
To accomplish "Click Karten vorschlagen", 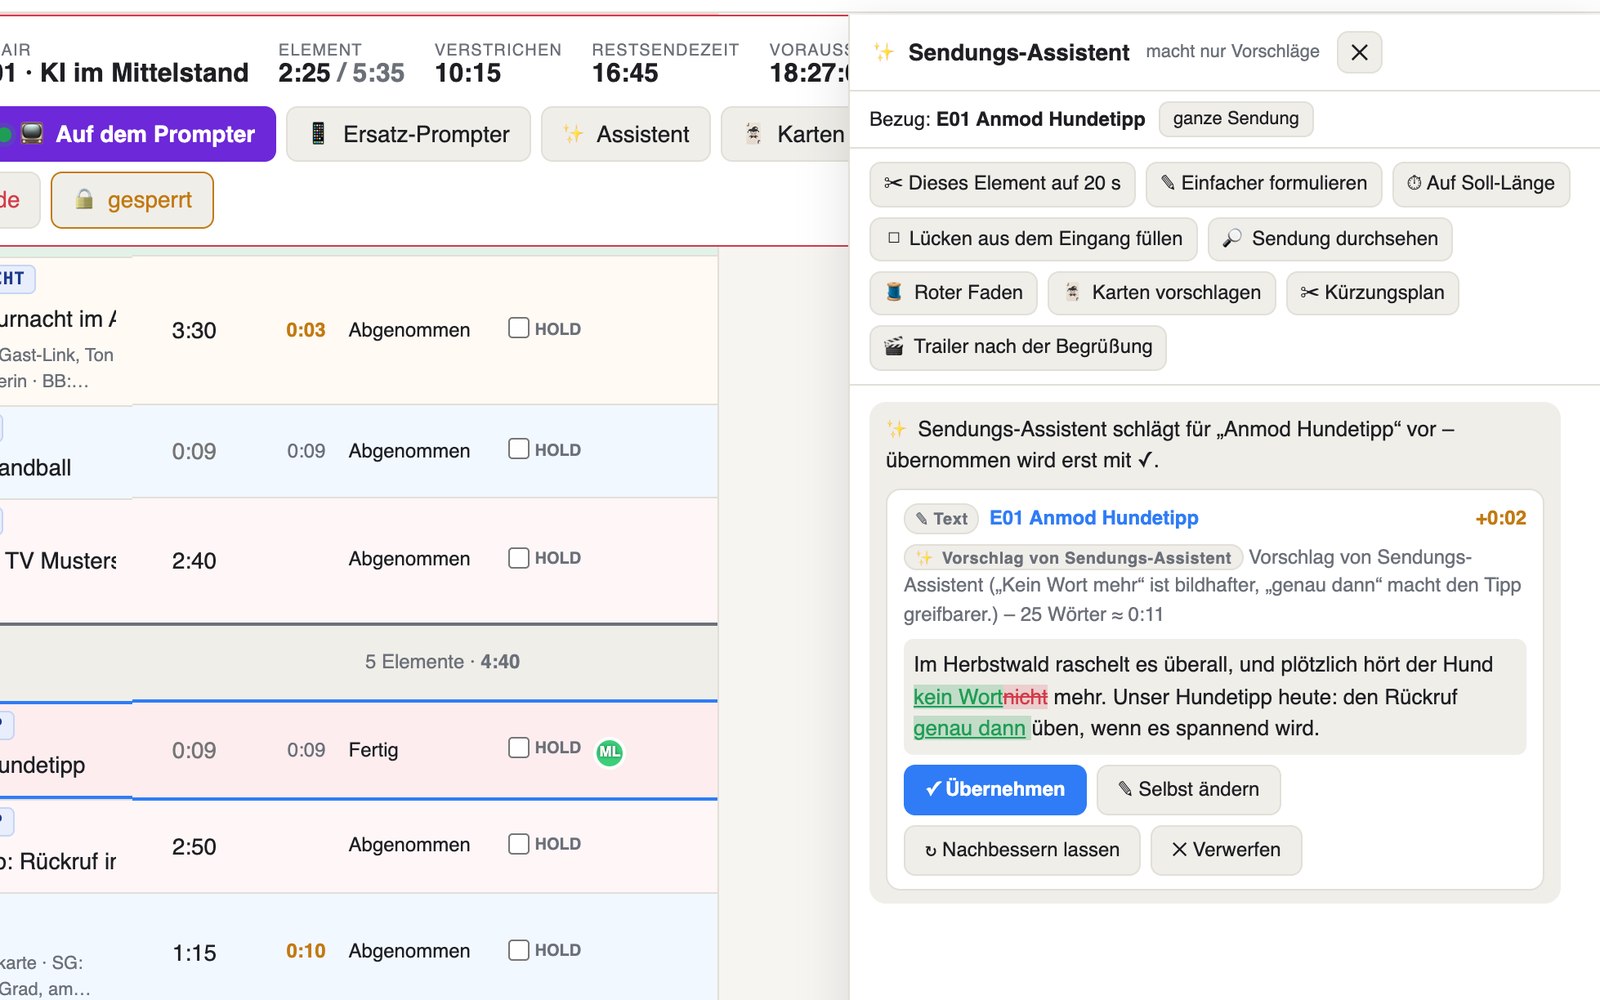I will click(x=1162, y=293).
